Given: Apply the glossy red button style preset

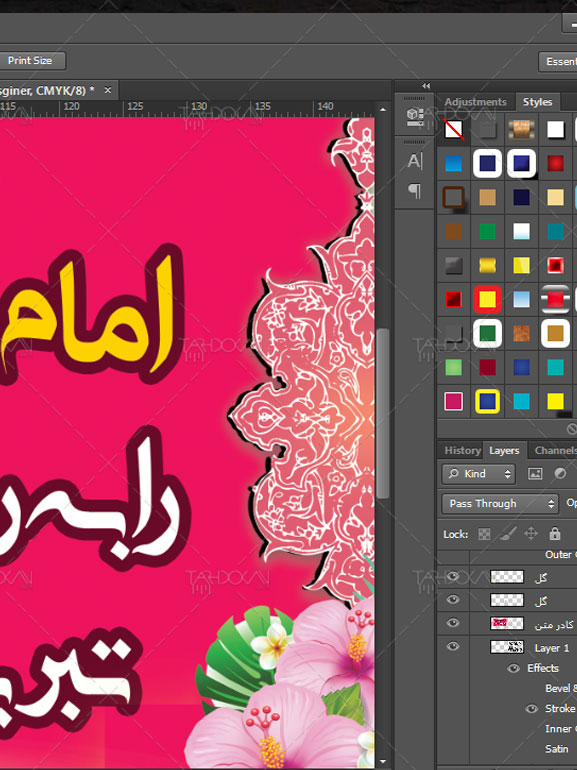Looking at the screenshot, I should point(453,299).
